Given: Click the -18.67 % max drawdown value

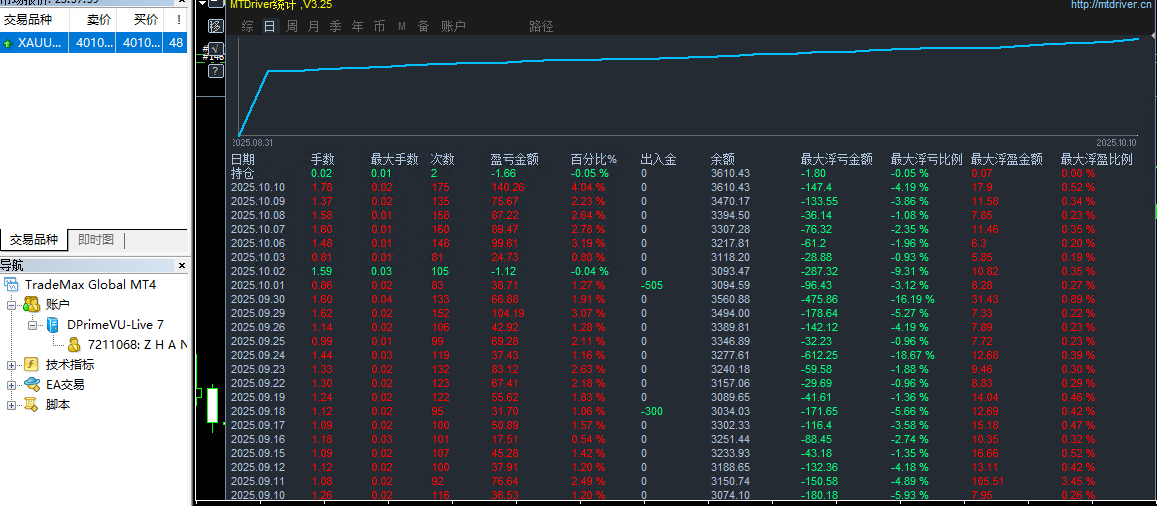Looking at the screenshot, I should click(913, 355).
